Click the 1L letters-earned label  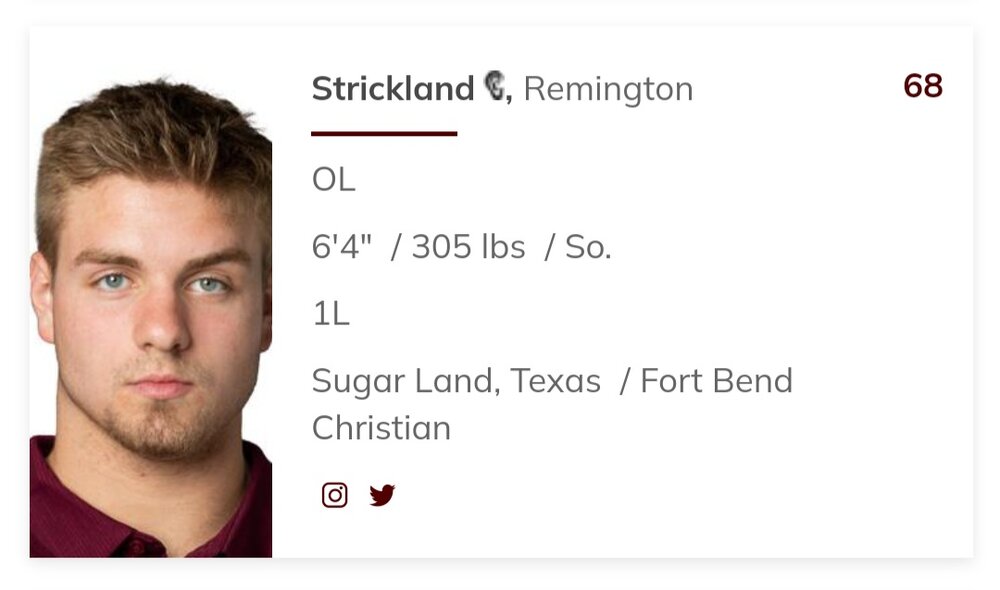pos(331,314)
